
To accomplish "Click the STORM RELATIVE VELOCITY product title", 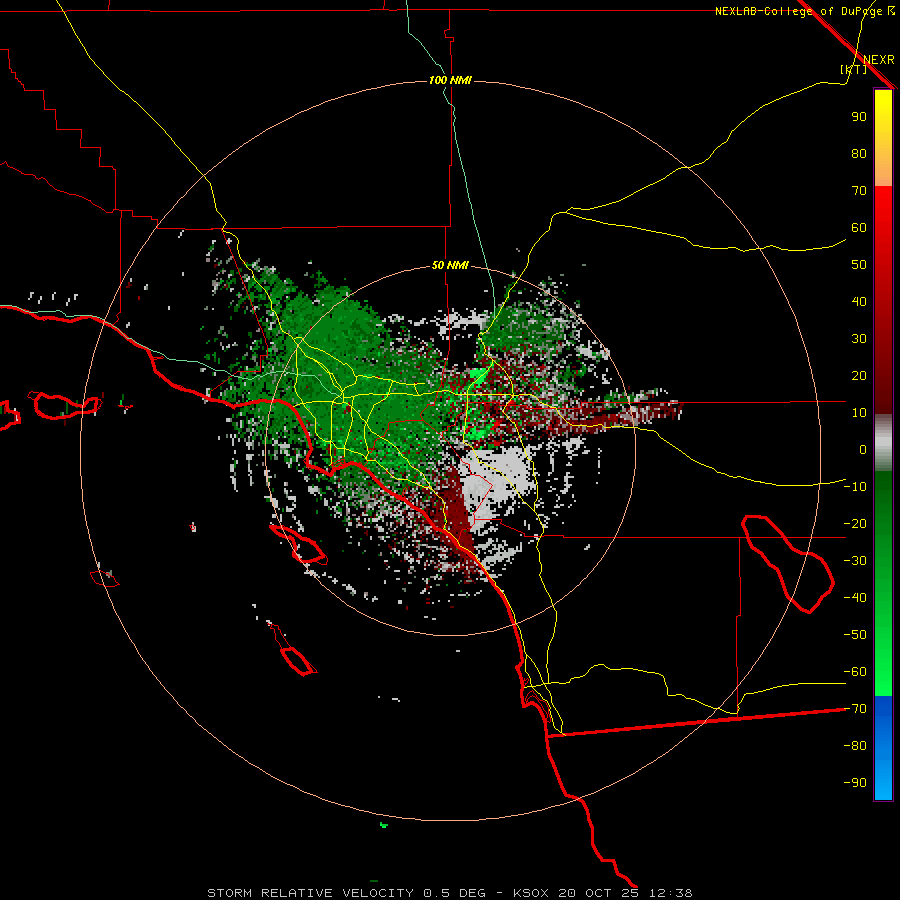I will point(310,893).
